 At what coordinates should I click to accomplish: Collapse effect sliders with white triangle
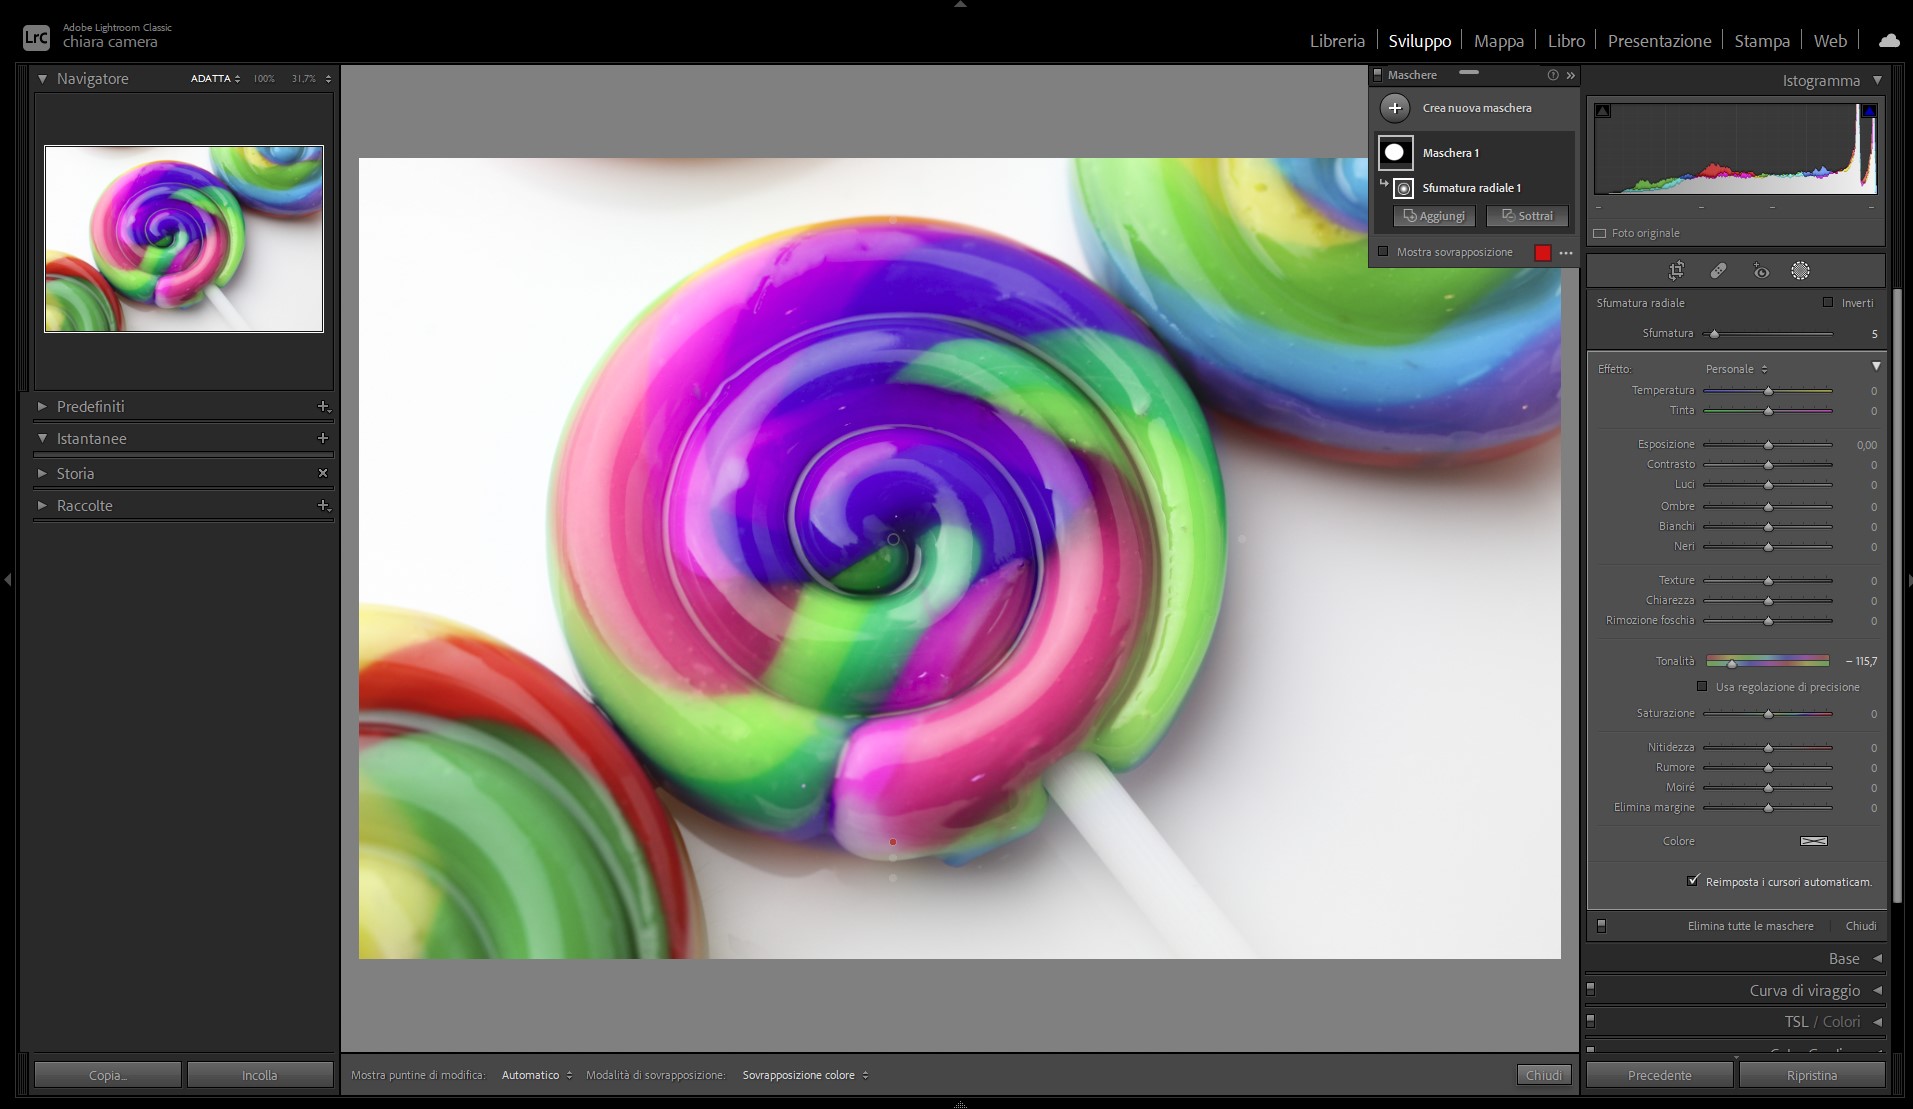1876,367
